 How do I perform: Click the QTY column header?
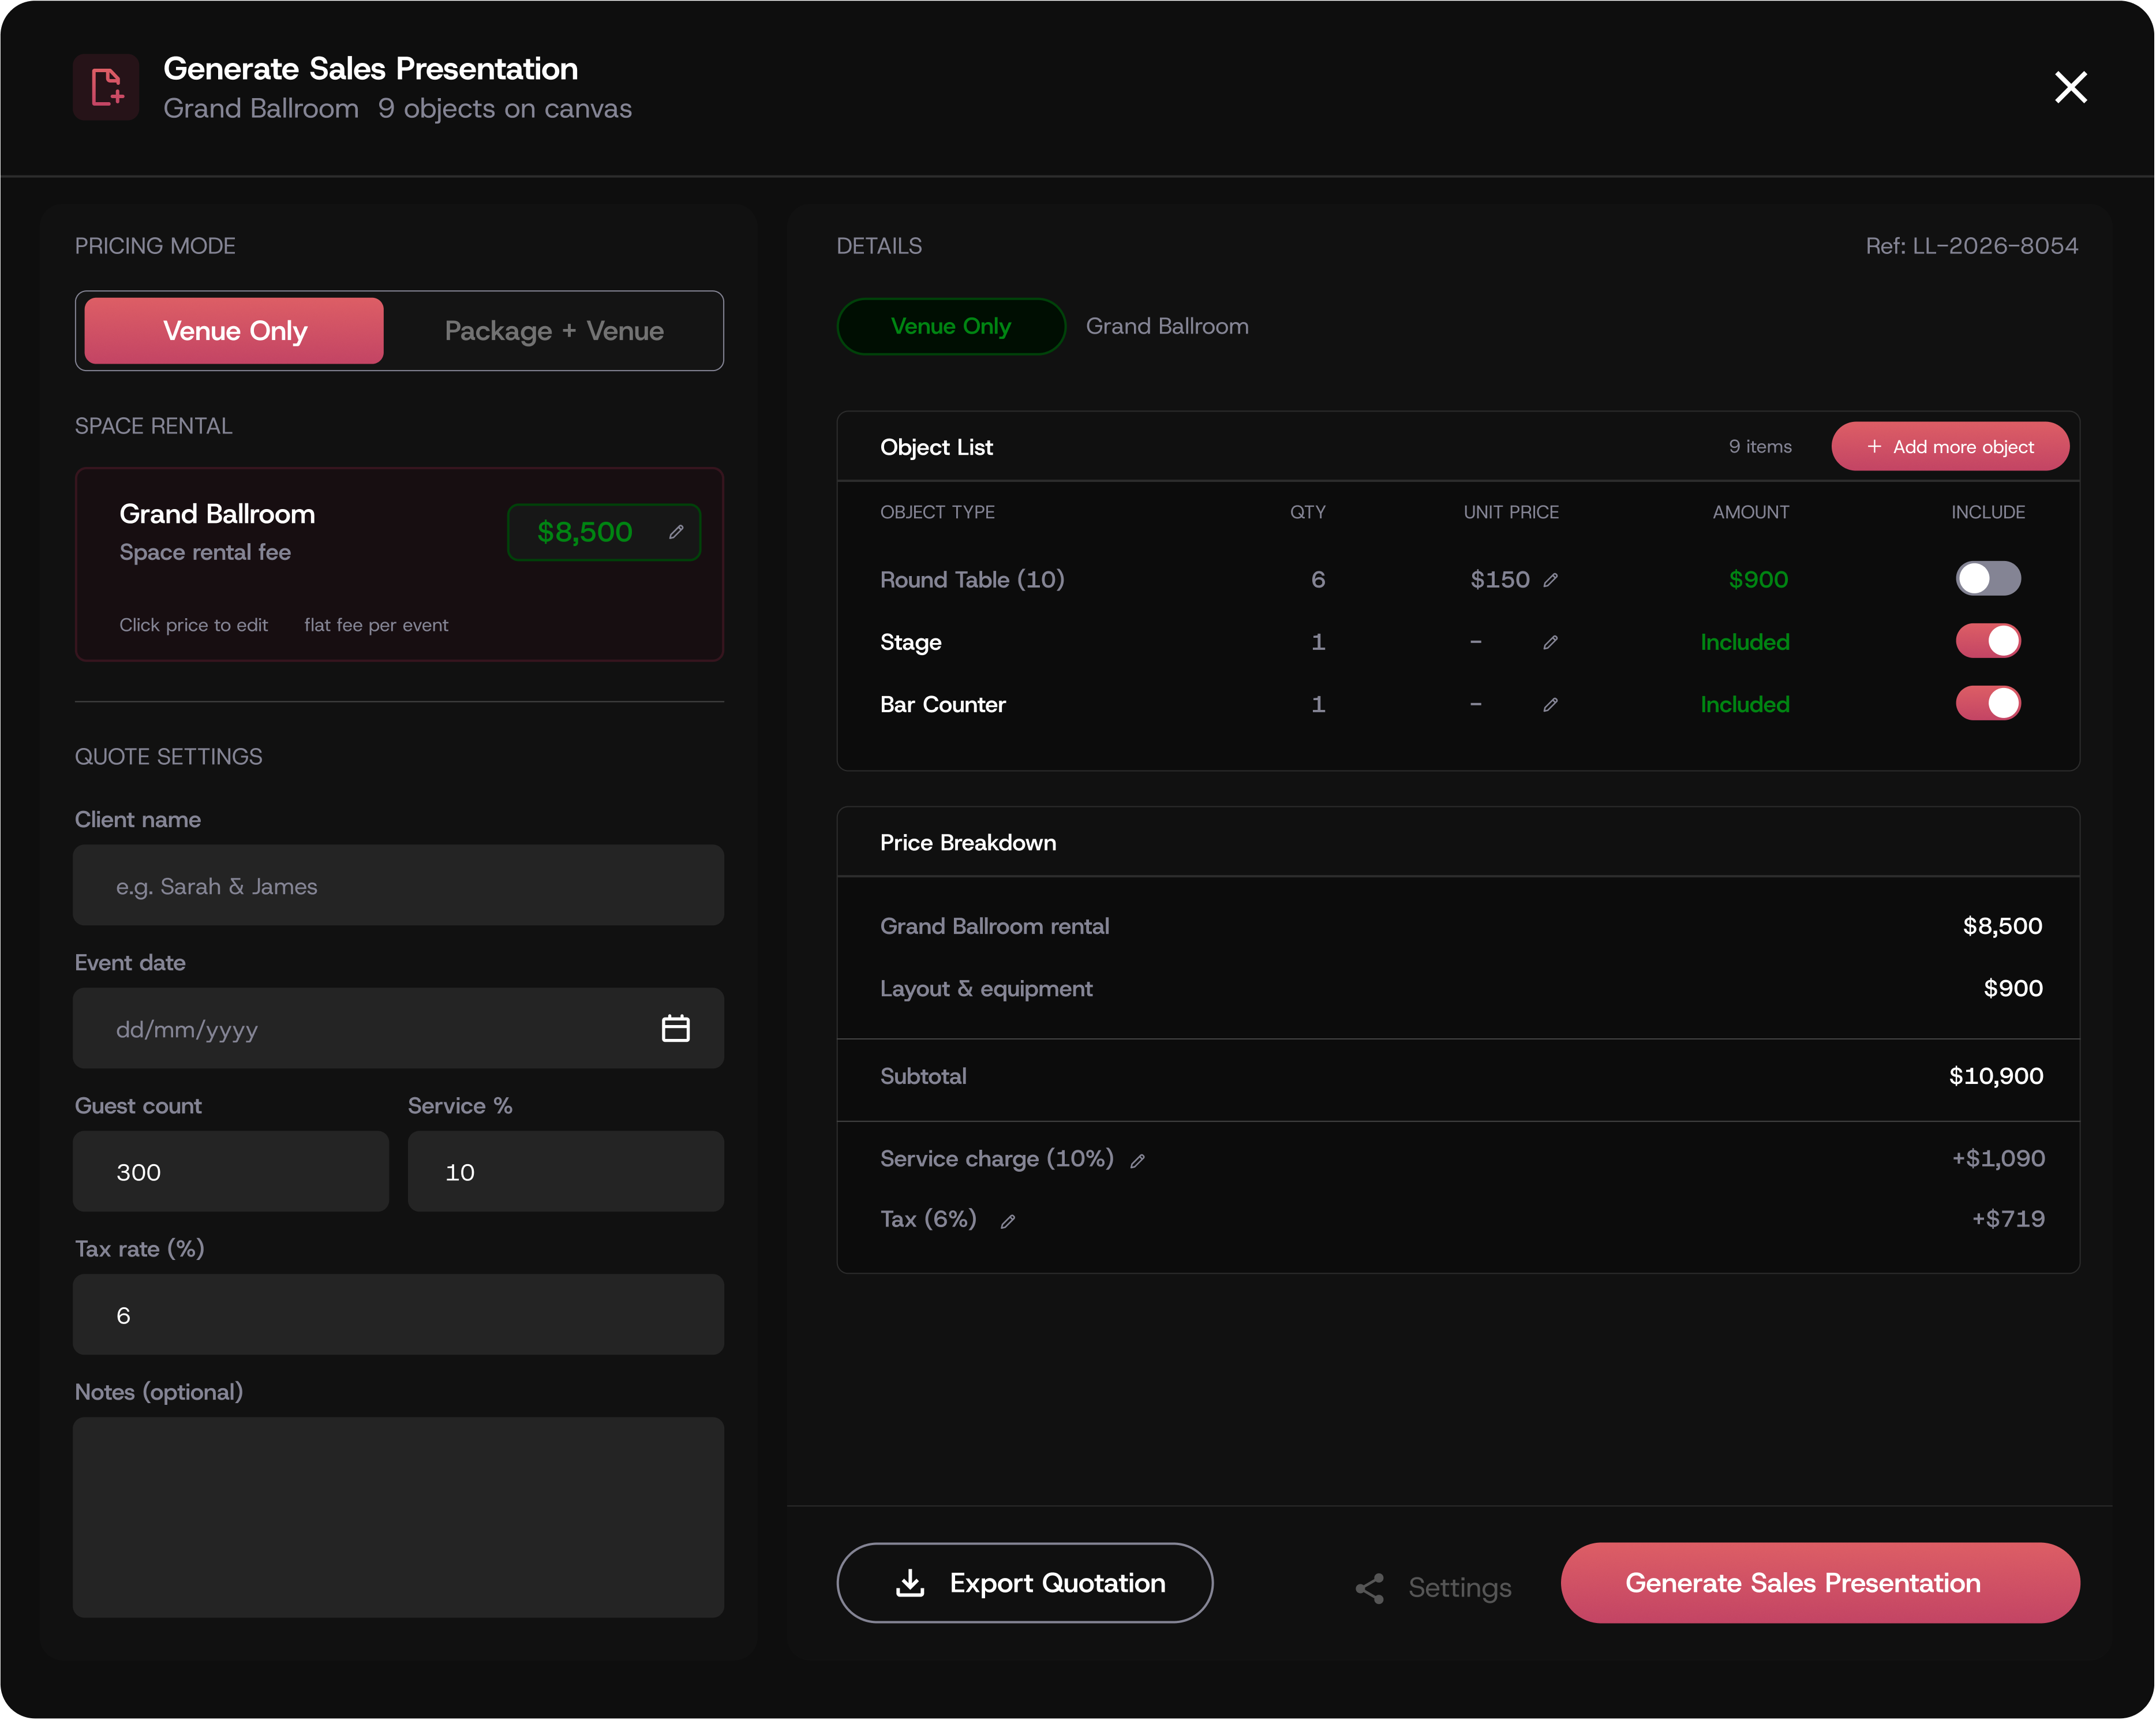pyautogui.click(x=1307, y=512)
